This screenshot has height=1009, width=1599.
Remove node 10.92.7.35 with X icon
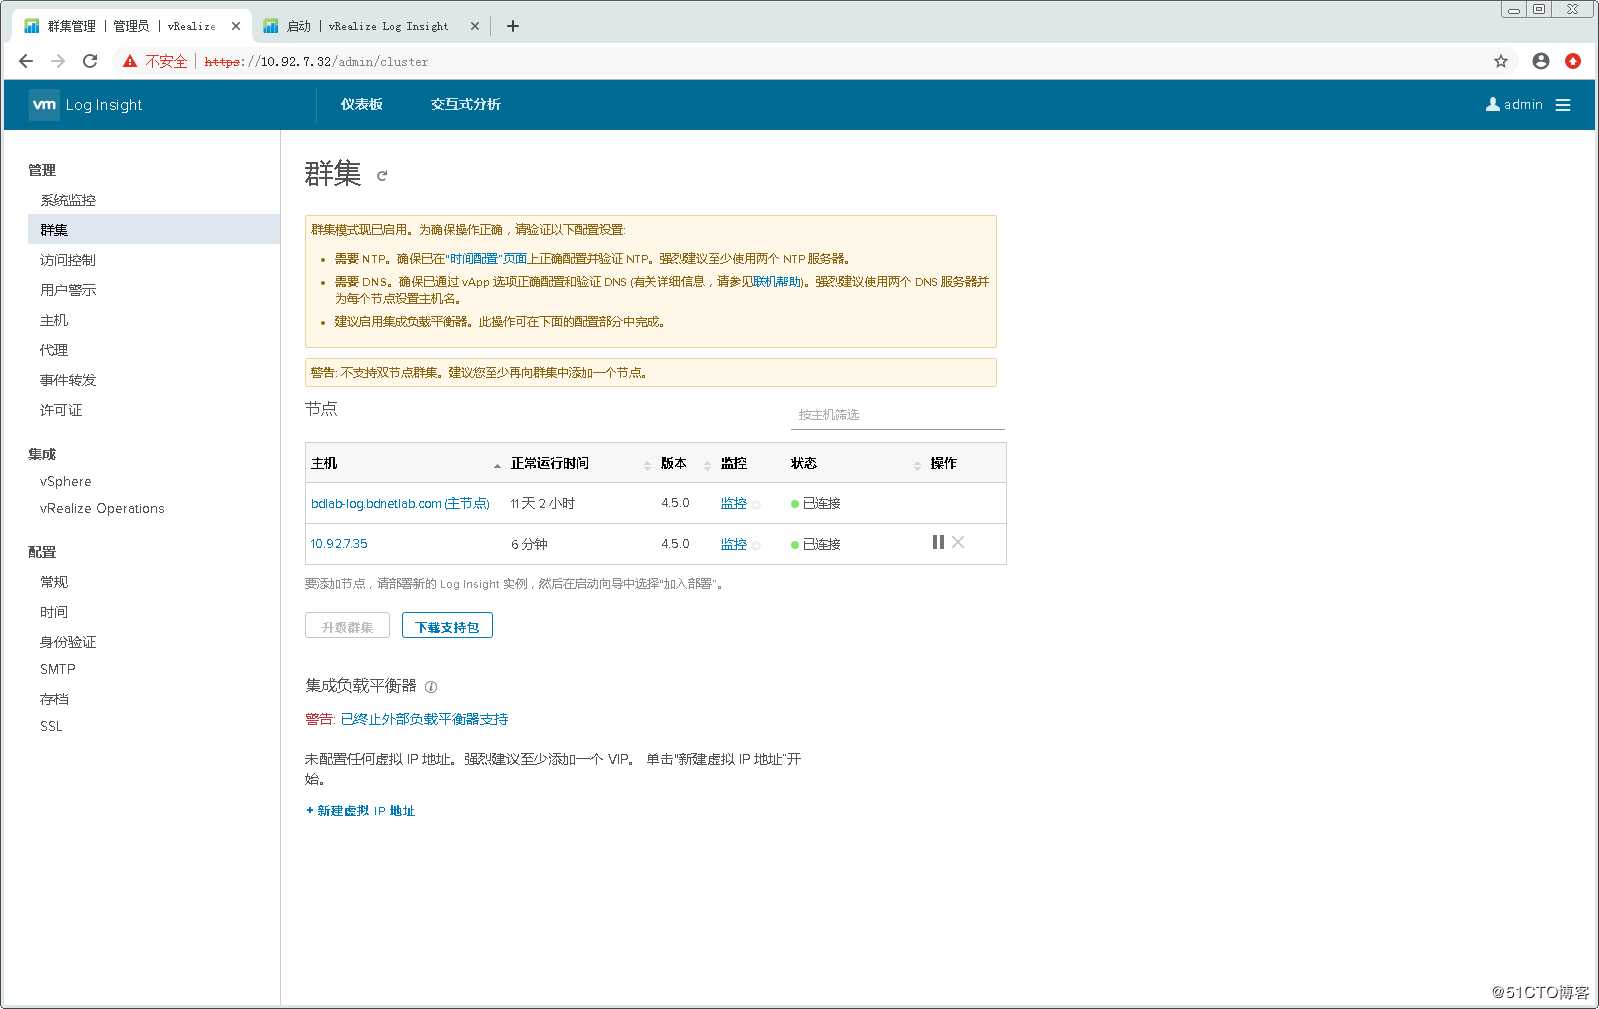pyautogui.click(x=958, y=542)
